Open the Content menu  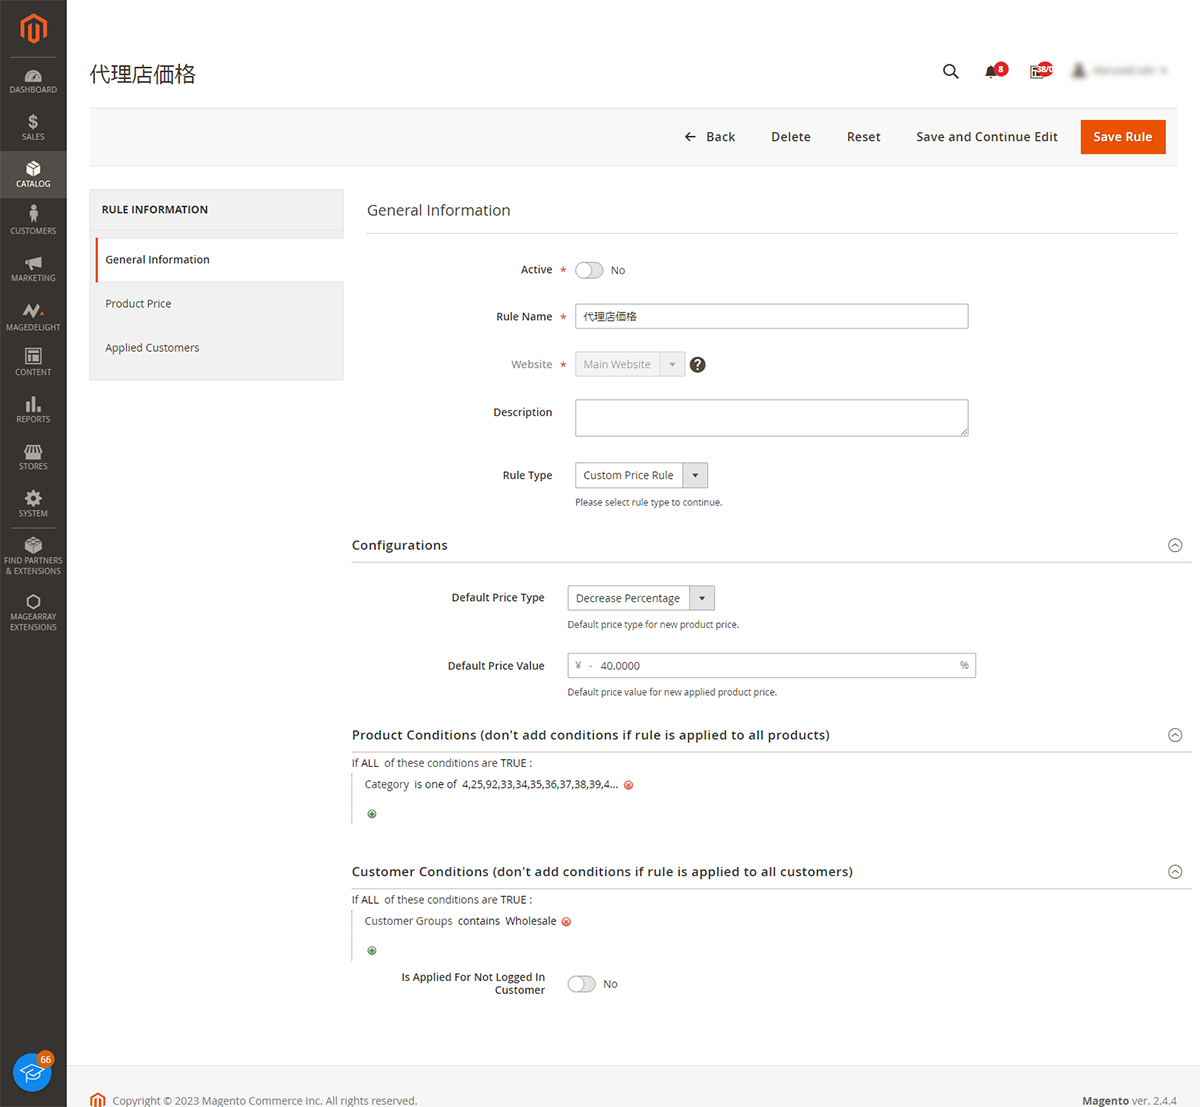tap(33, 362)
